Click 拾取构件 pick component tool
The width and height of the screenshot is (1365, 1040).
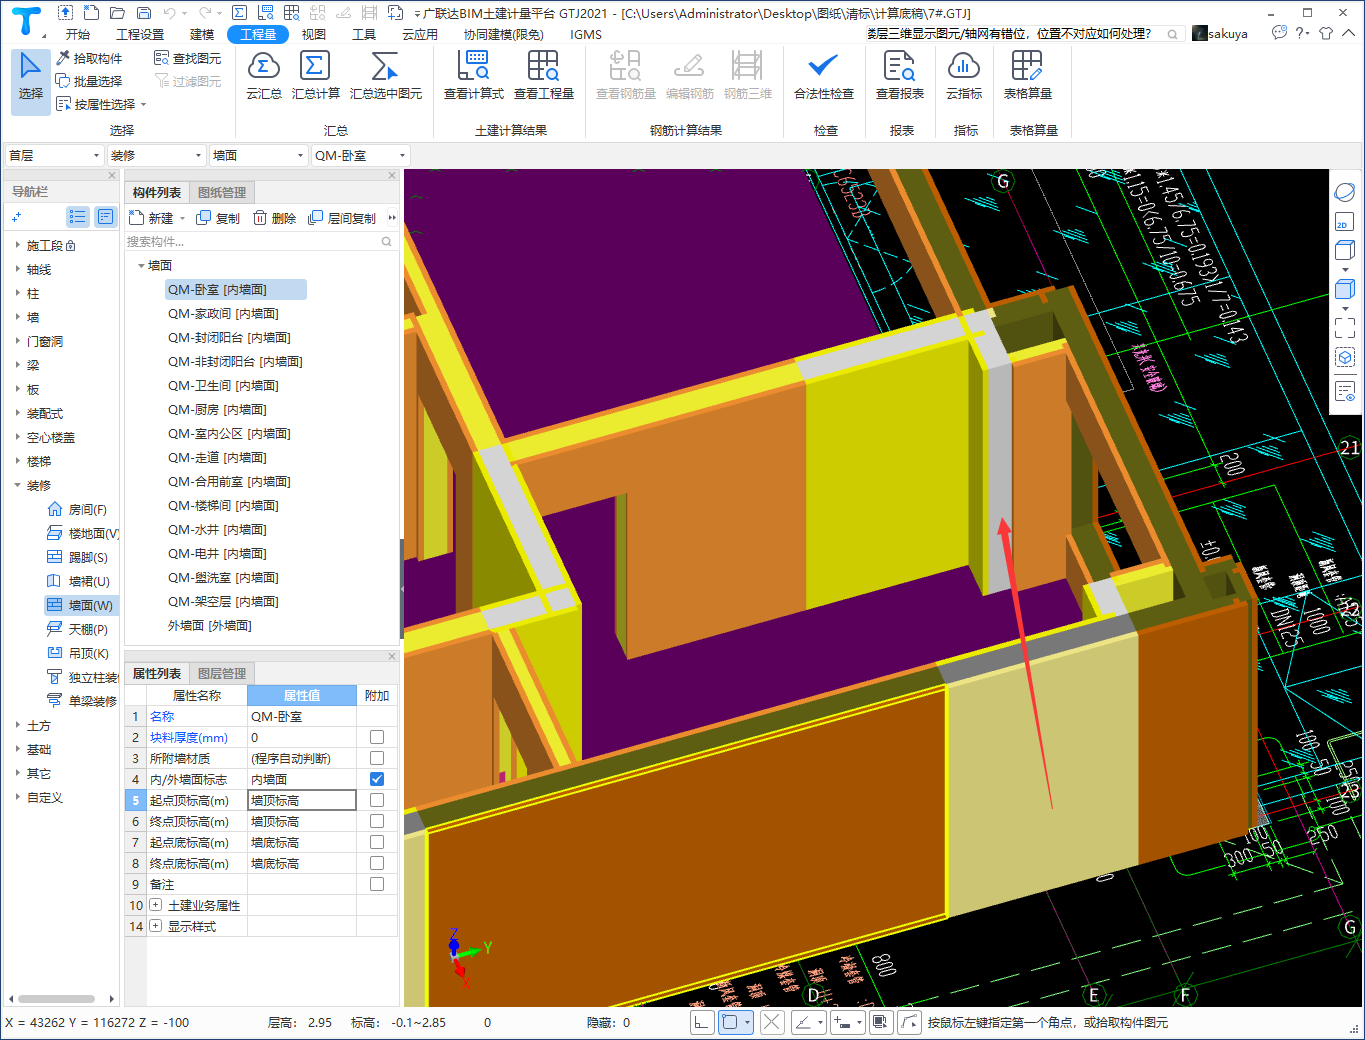(x=89, y=58)
